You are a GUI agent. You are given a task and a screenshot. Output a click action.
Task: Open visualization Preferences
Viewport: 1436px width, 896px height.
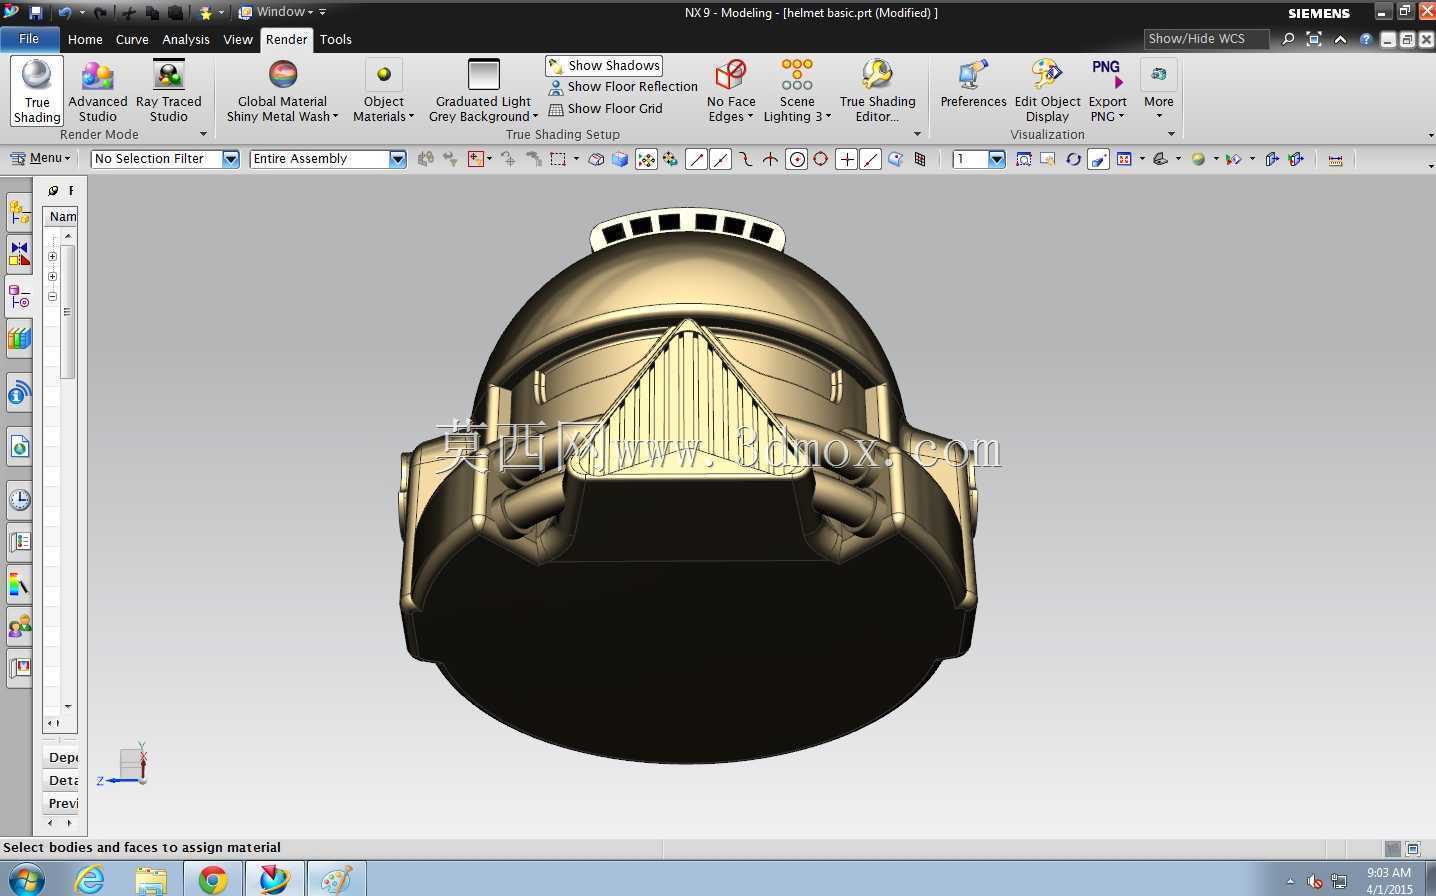[x=973, y=84]
